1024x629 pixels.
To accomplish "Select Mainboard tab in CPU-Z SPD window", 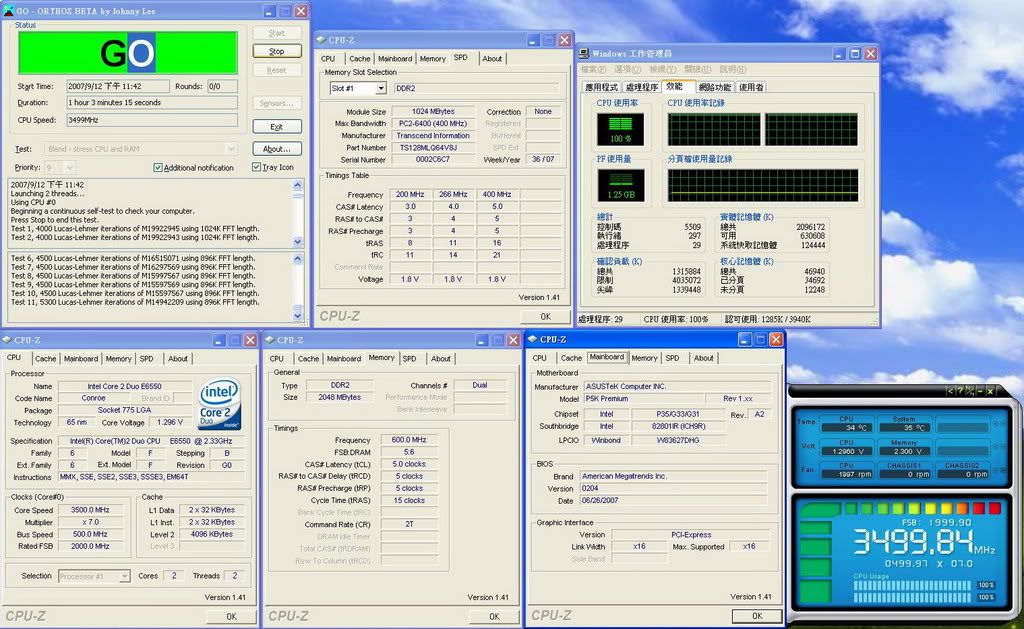I will pyautogui.click(x=395, y=59).
